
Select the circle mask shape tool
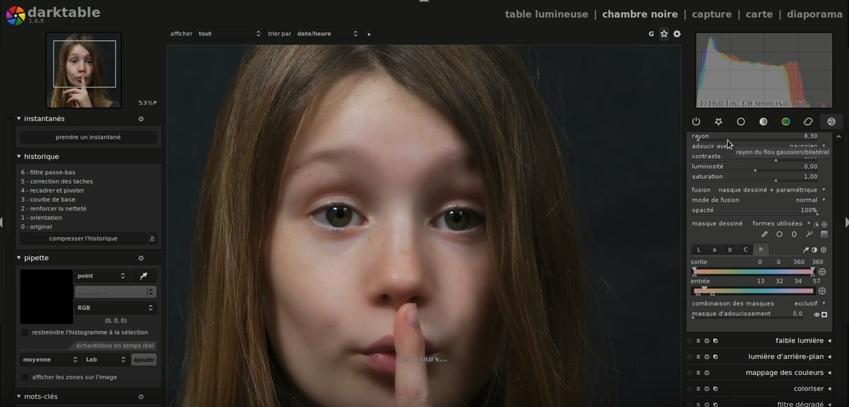779,234
